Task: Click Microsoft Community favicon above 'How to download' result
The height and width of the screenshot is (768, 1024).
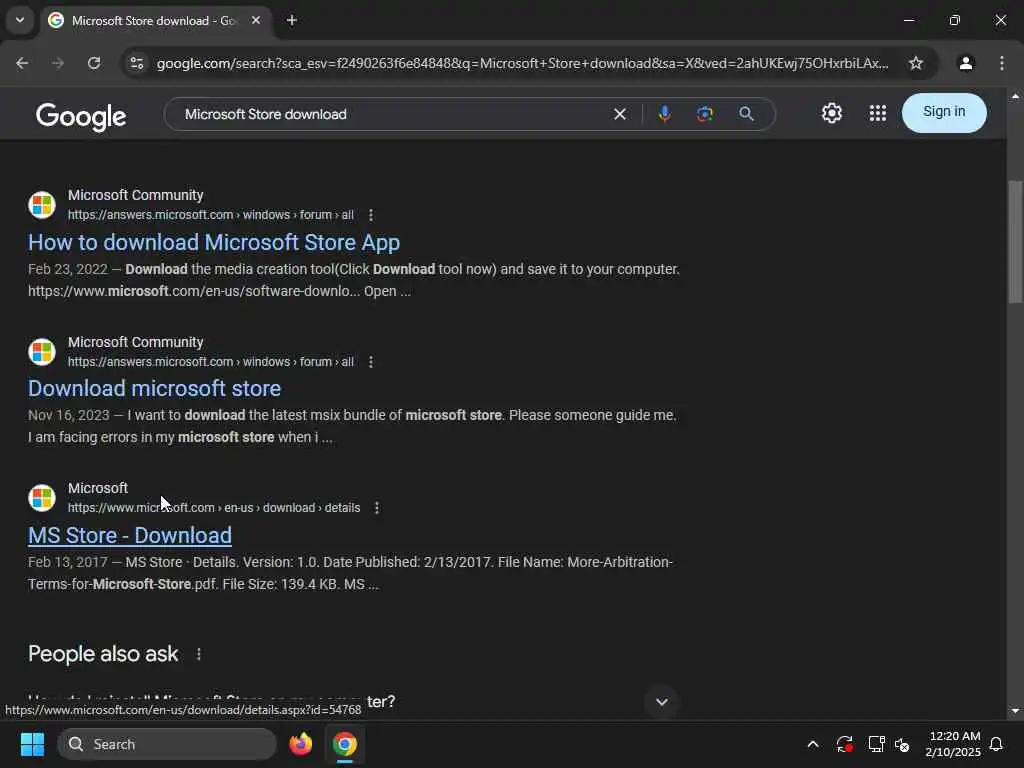Action: [x=42, y=205]
